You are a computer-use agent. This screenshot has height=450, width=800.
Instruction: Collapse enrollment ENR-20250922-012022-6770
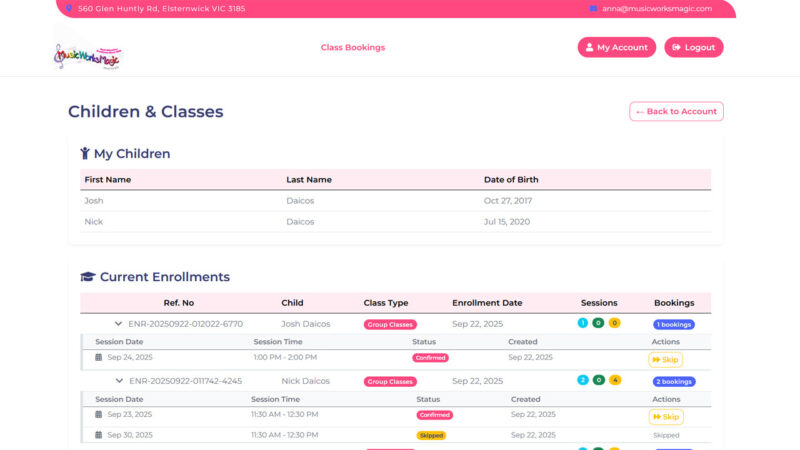118,324
